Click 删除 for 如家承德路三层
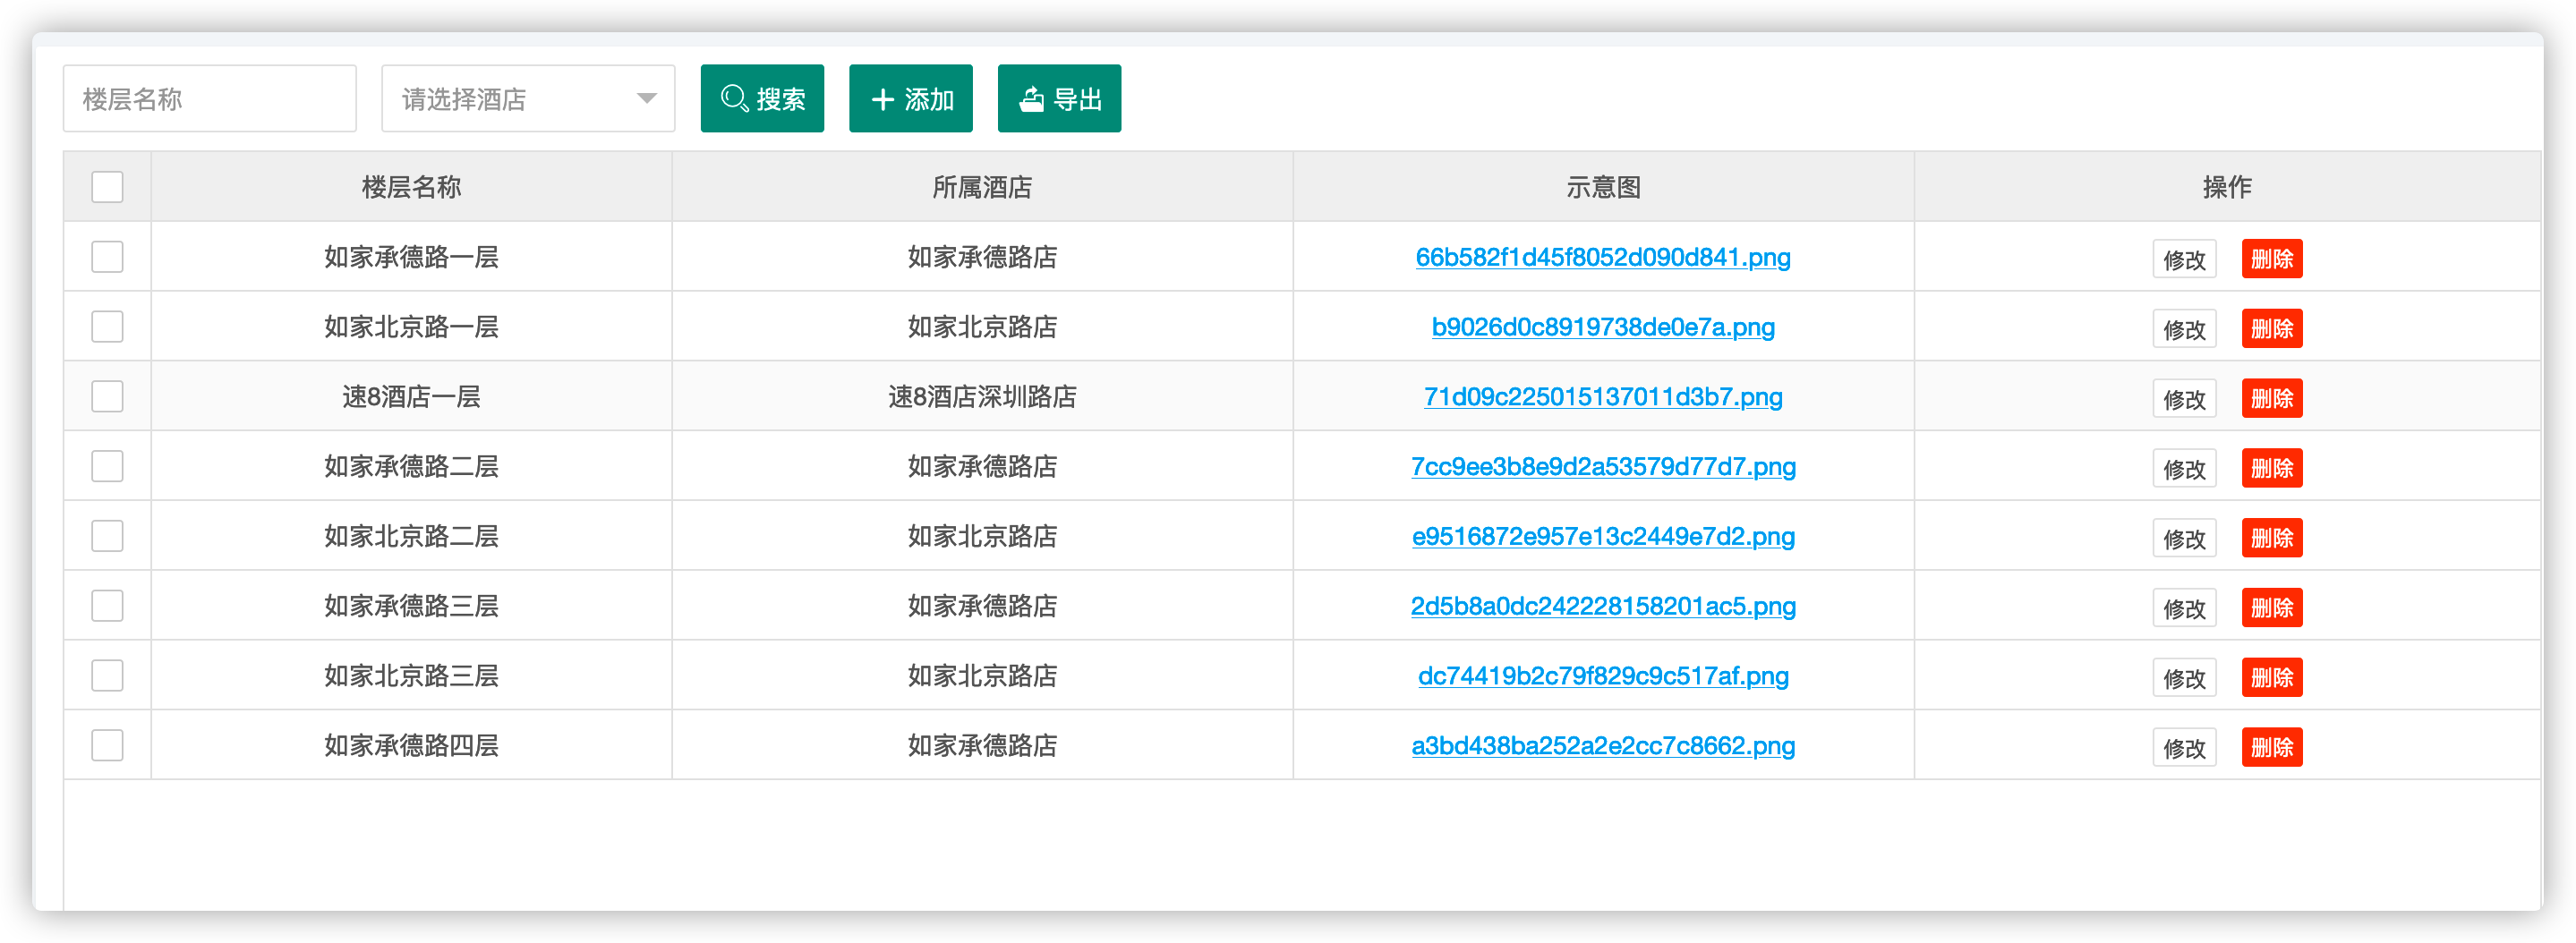This screenshot has width=2576, height=943. (x=2271, y=608)
